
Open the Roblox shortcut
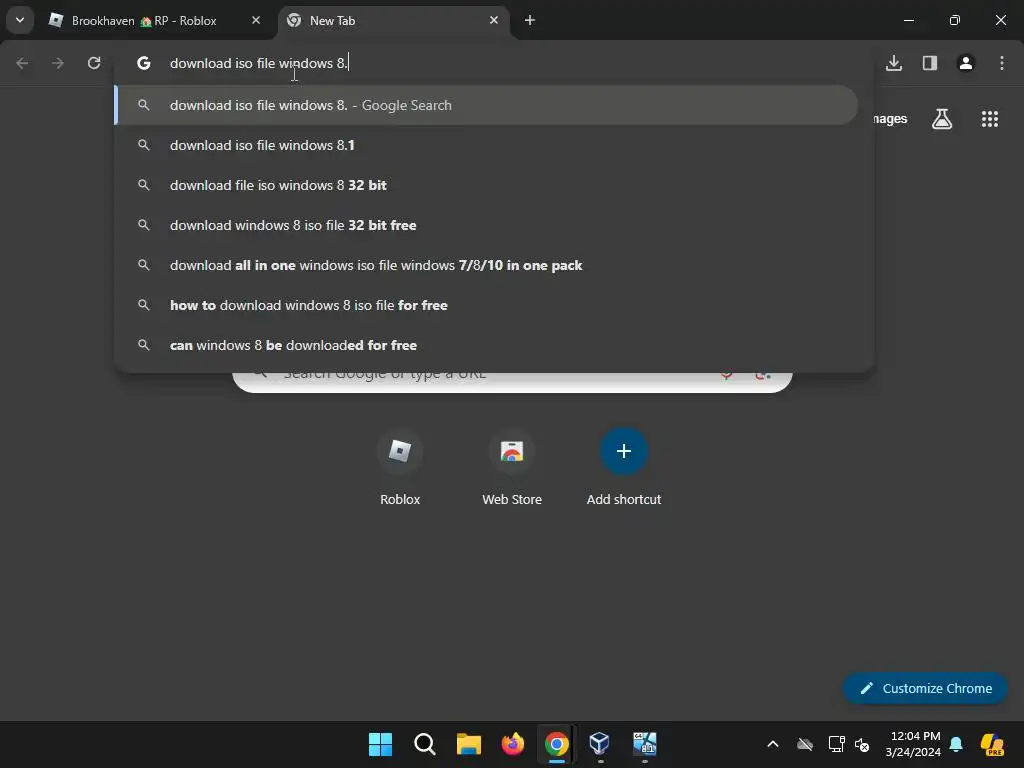(400, 467)
